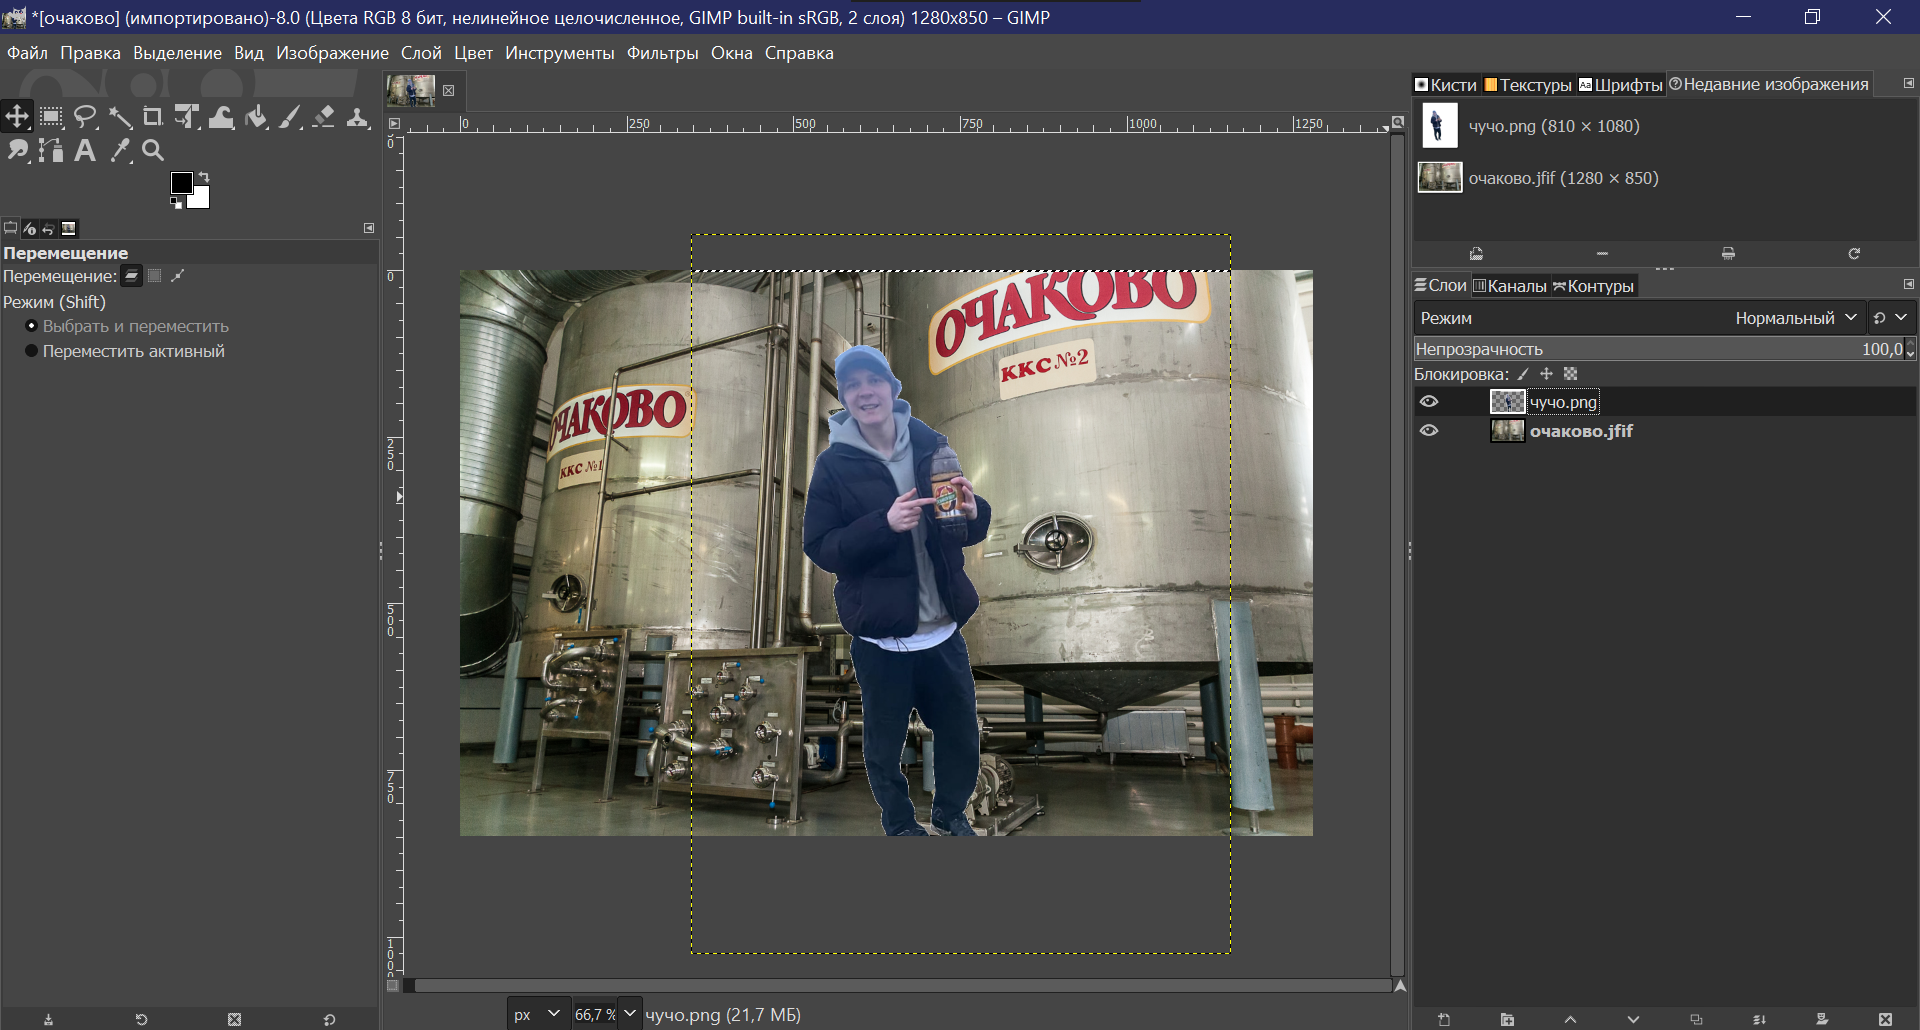Choose 'Переместить активный' radio option
This screenshot has width=1920, height=1030.
(x=125, y=351)
